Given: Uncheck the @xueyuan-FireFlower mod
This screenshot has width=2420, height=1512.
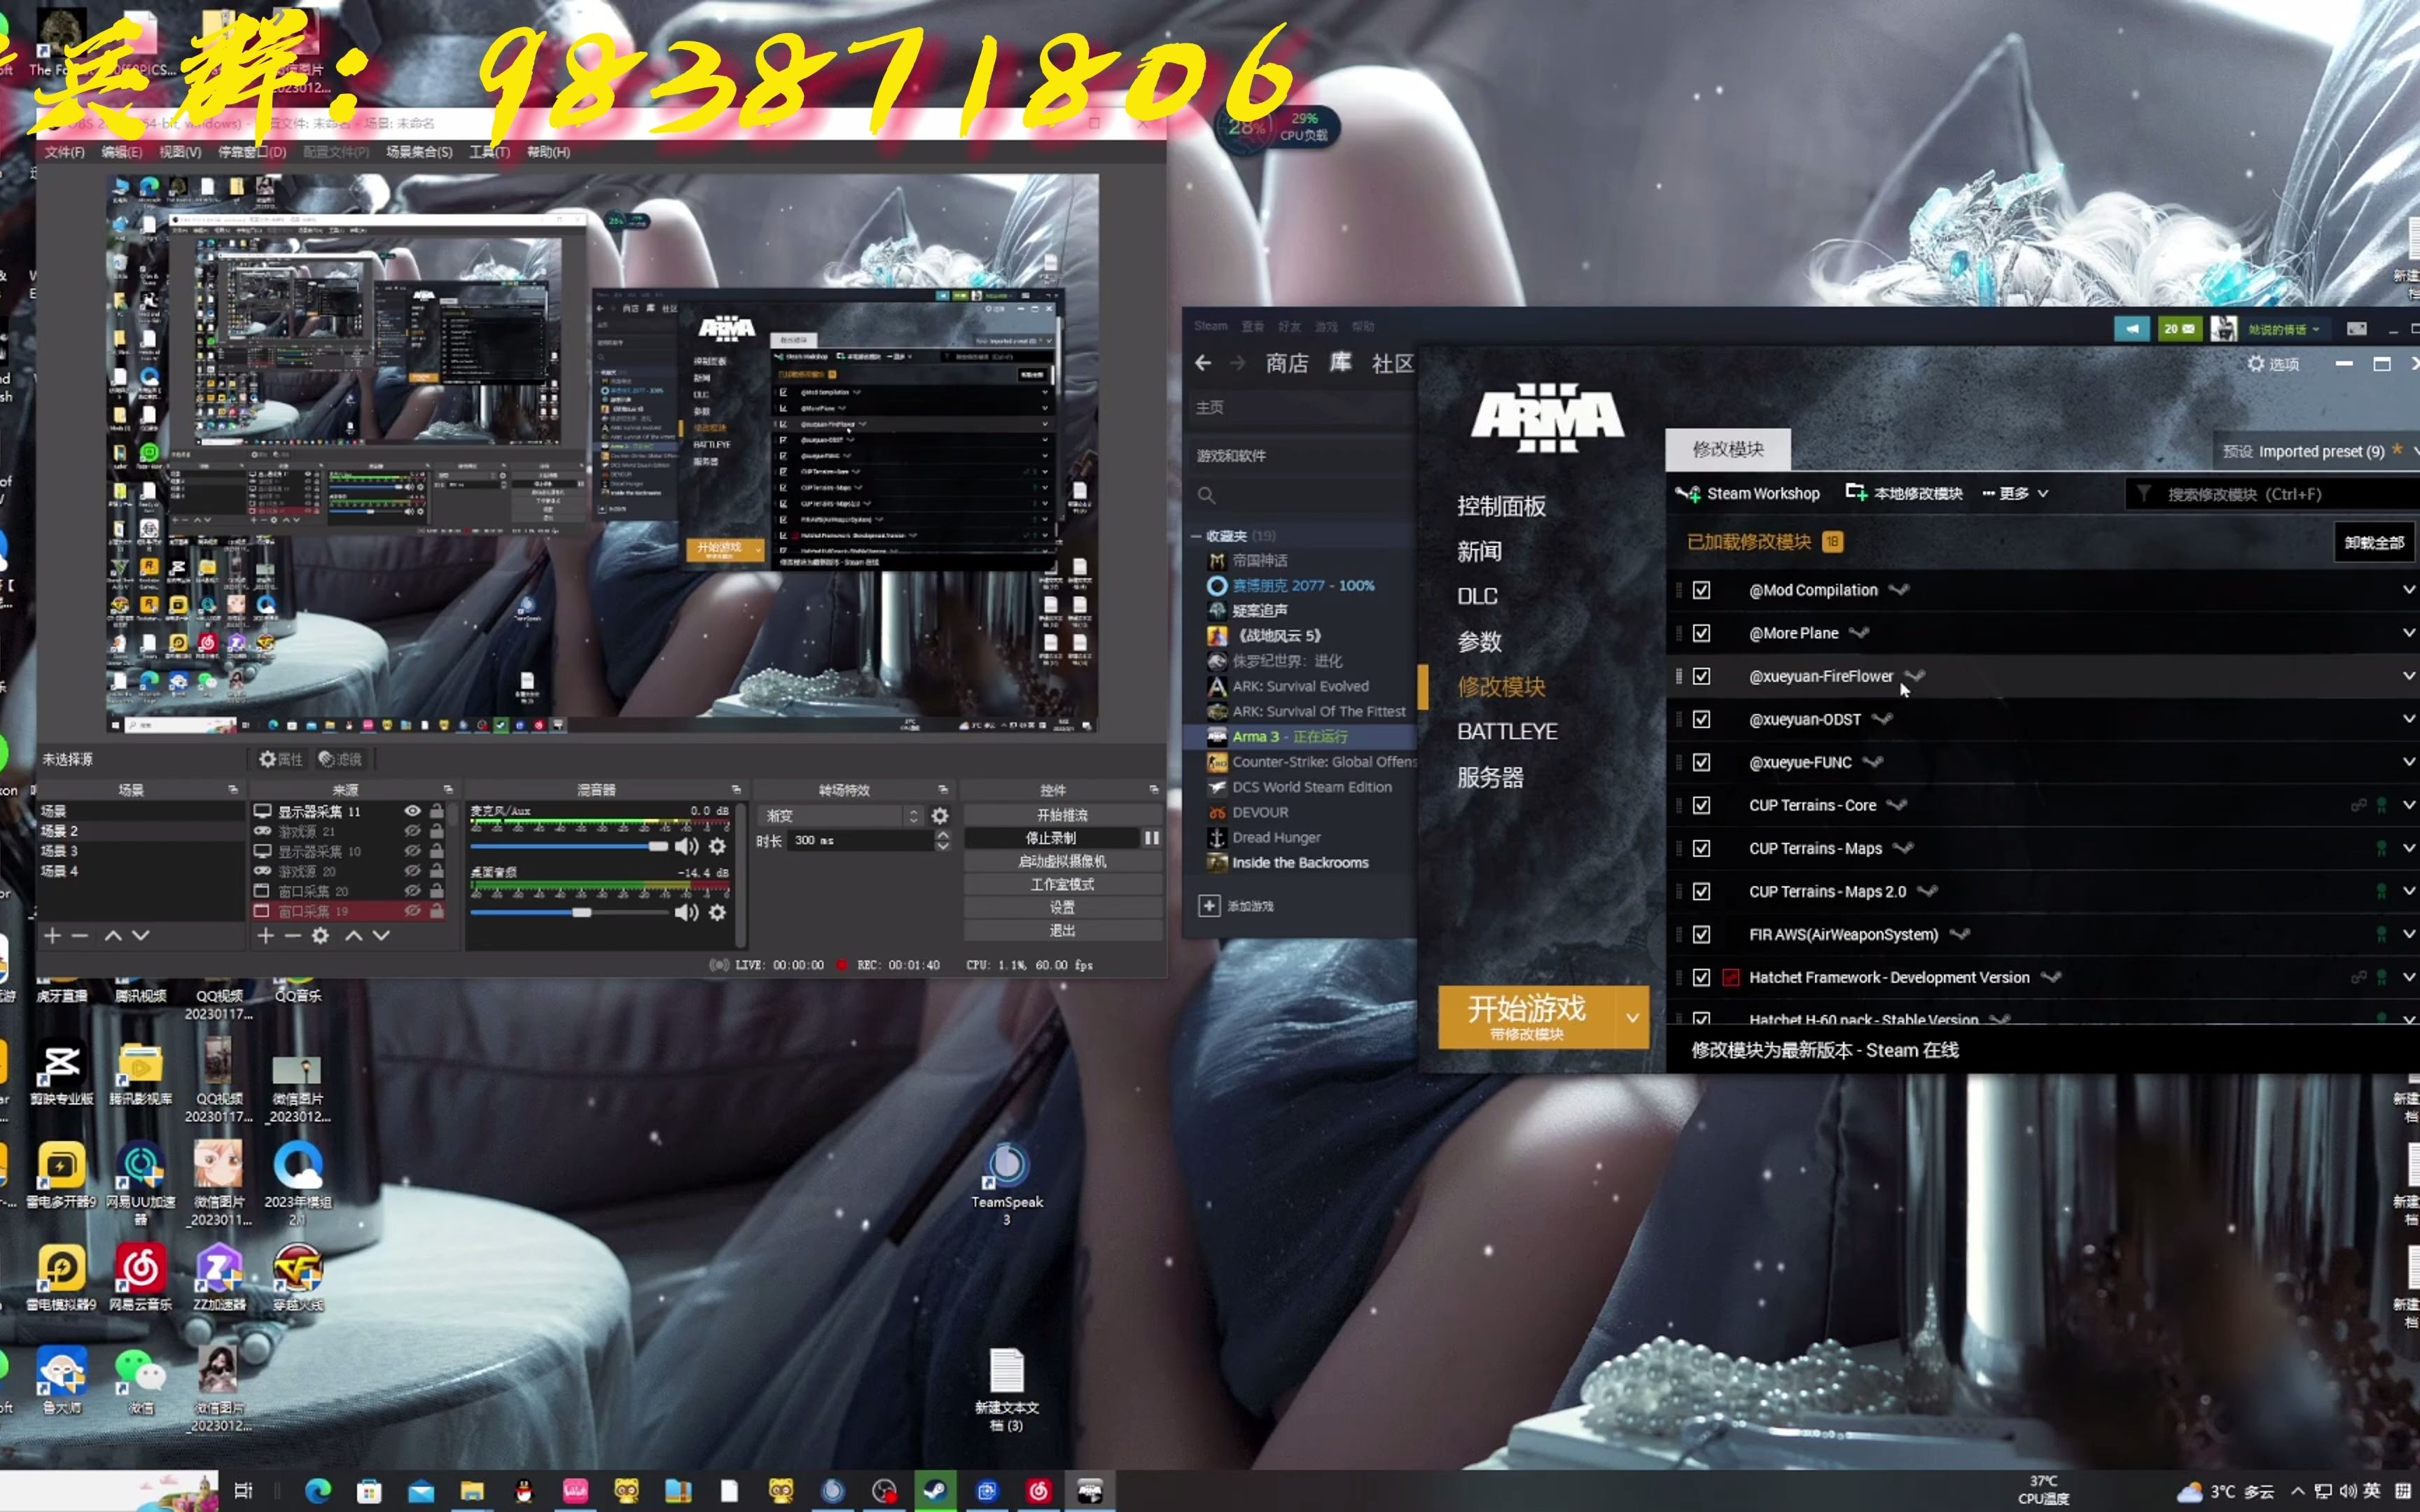Looking at the screenshot, I should pyautogui.click(x=1701, y=676).
